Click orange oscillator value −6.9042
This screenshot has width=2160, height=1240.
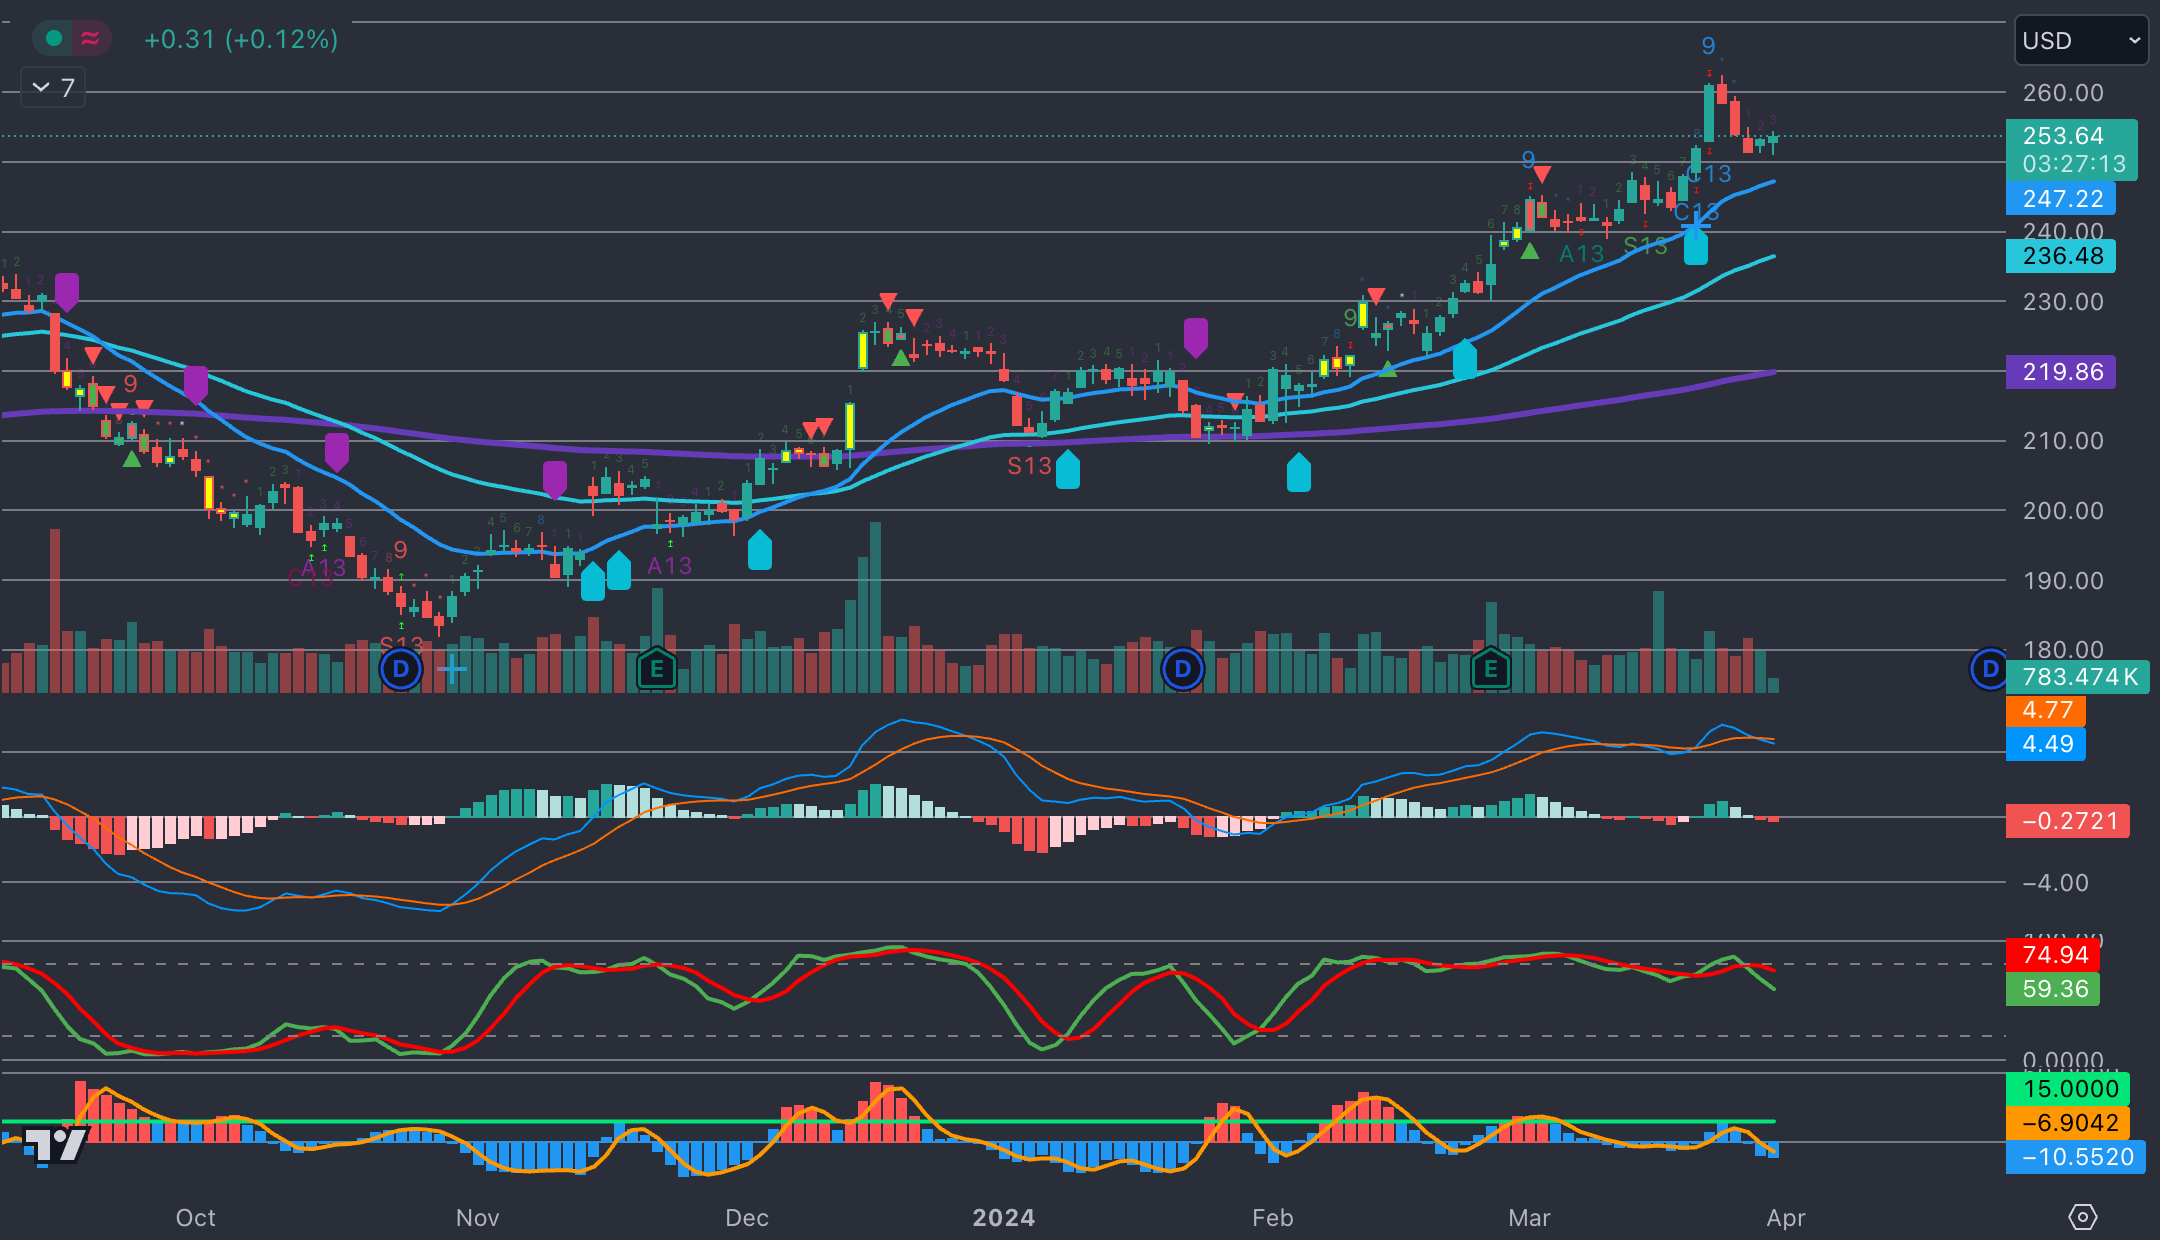(x=2068, y=1123)
